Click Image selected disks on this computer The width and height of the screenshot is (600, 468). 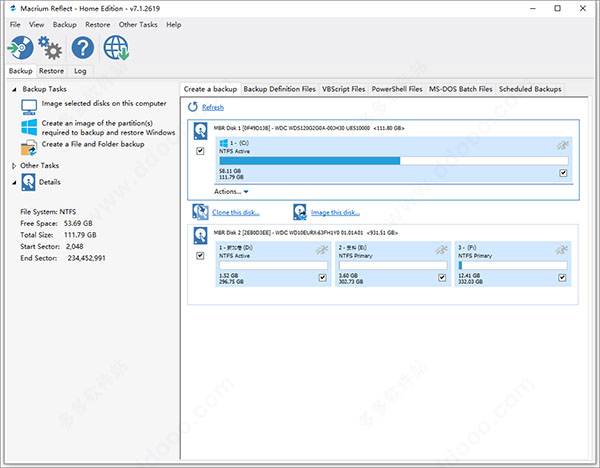(104, 103)
